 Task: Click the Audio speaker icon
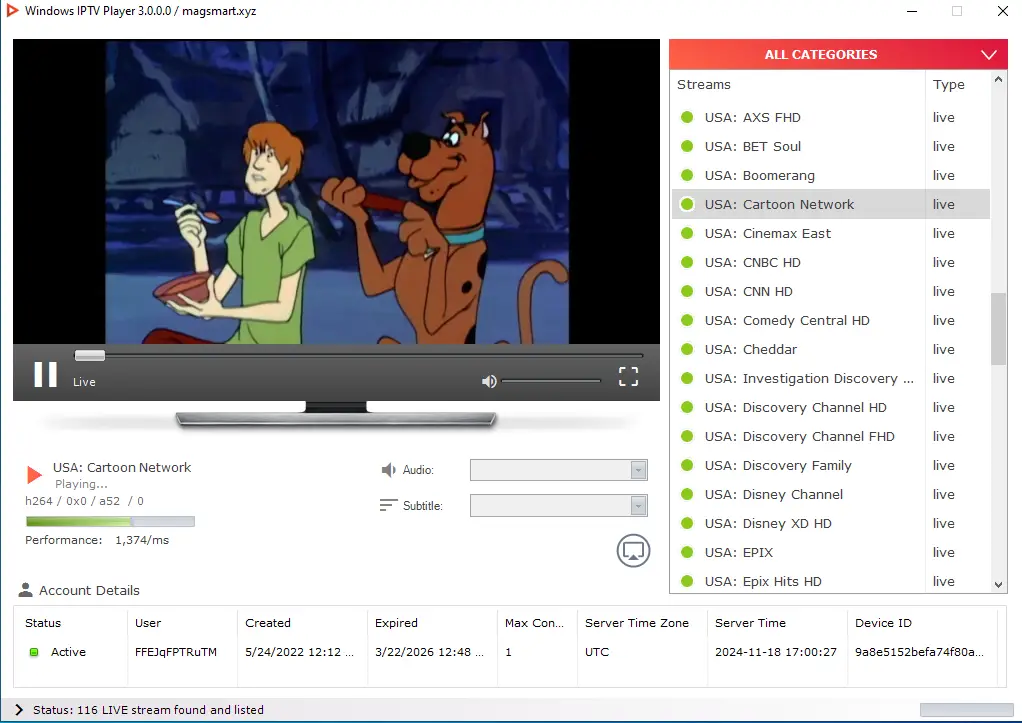coord(388,470)
